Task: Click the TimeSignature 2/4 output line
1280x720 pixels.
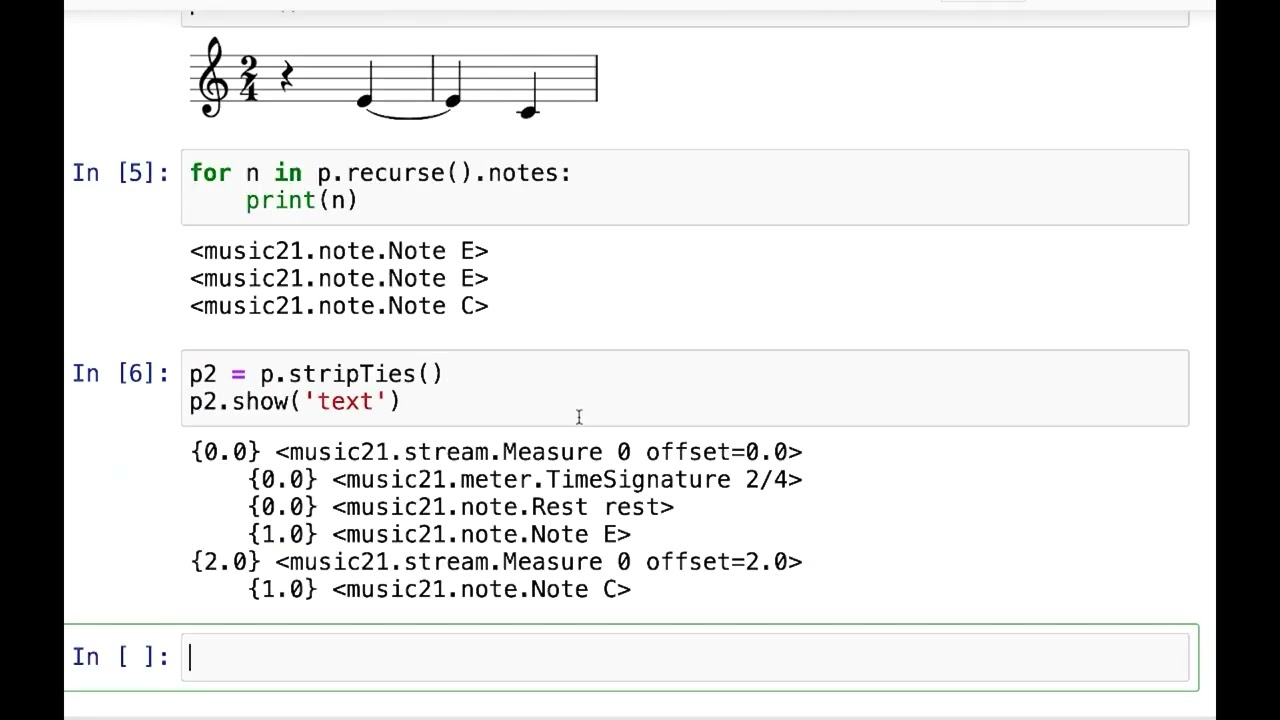Action: [x=525, y=480]
